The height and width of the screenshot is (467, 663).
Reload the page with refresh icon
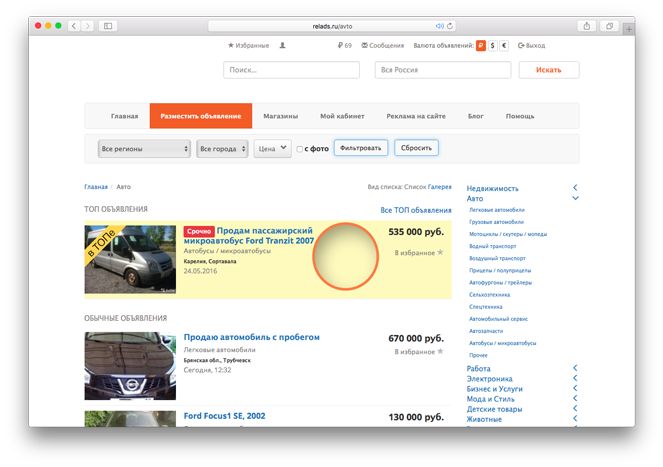tap(450, 26)
